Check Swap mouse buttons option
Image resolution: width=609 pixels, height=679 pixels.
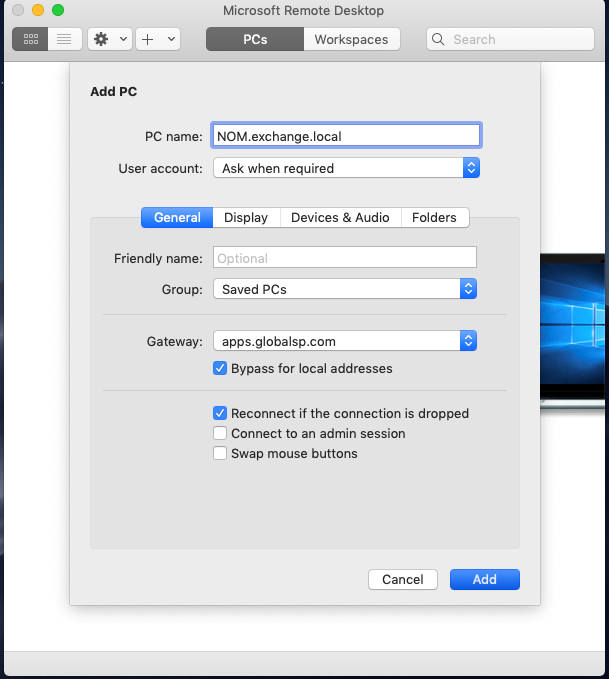(220, 453)
